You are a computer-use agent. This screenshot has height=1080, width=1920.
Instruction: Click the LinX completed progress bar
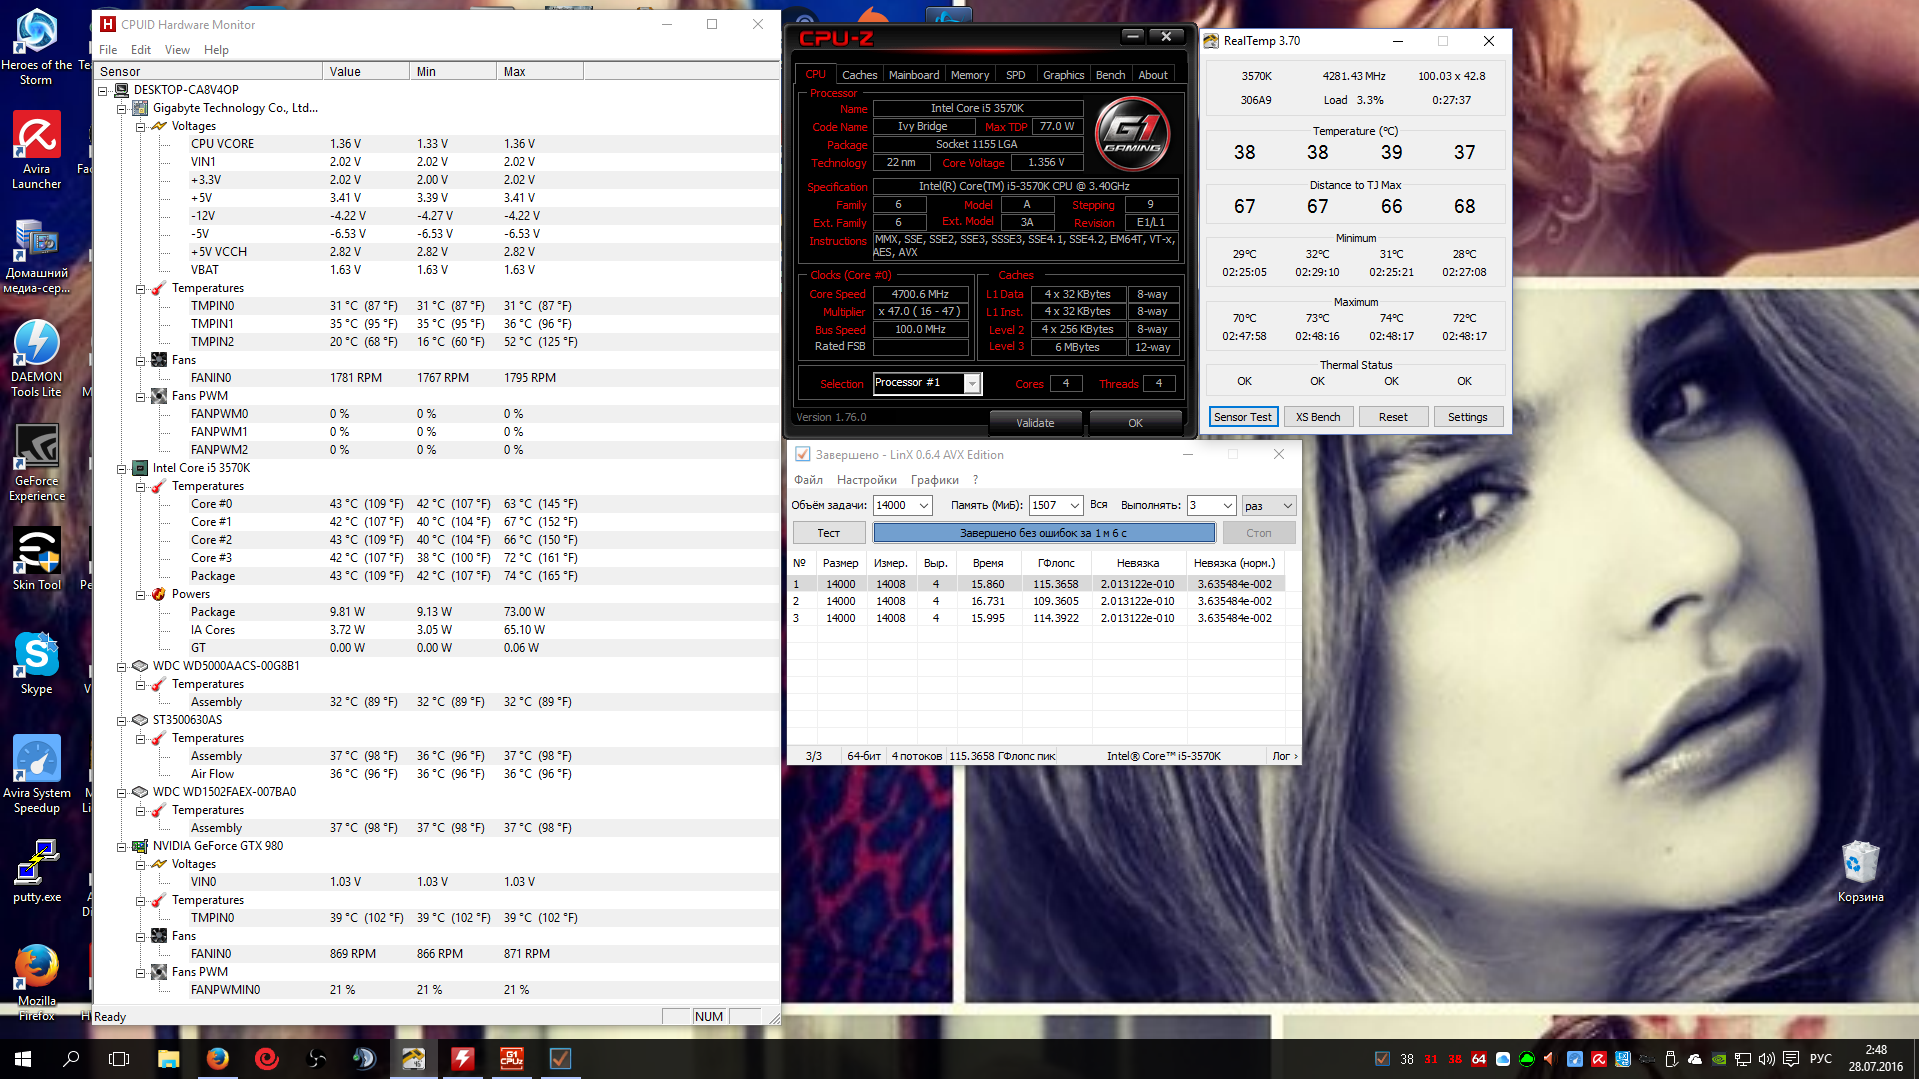pos(1043,533)
